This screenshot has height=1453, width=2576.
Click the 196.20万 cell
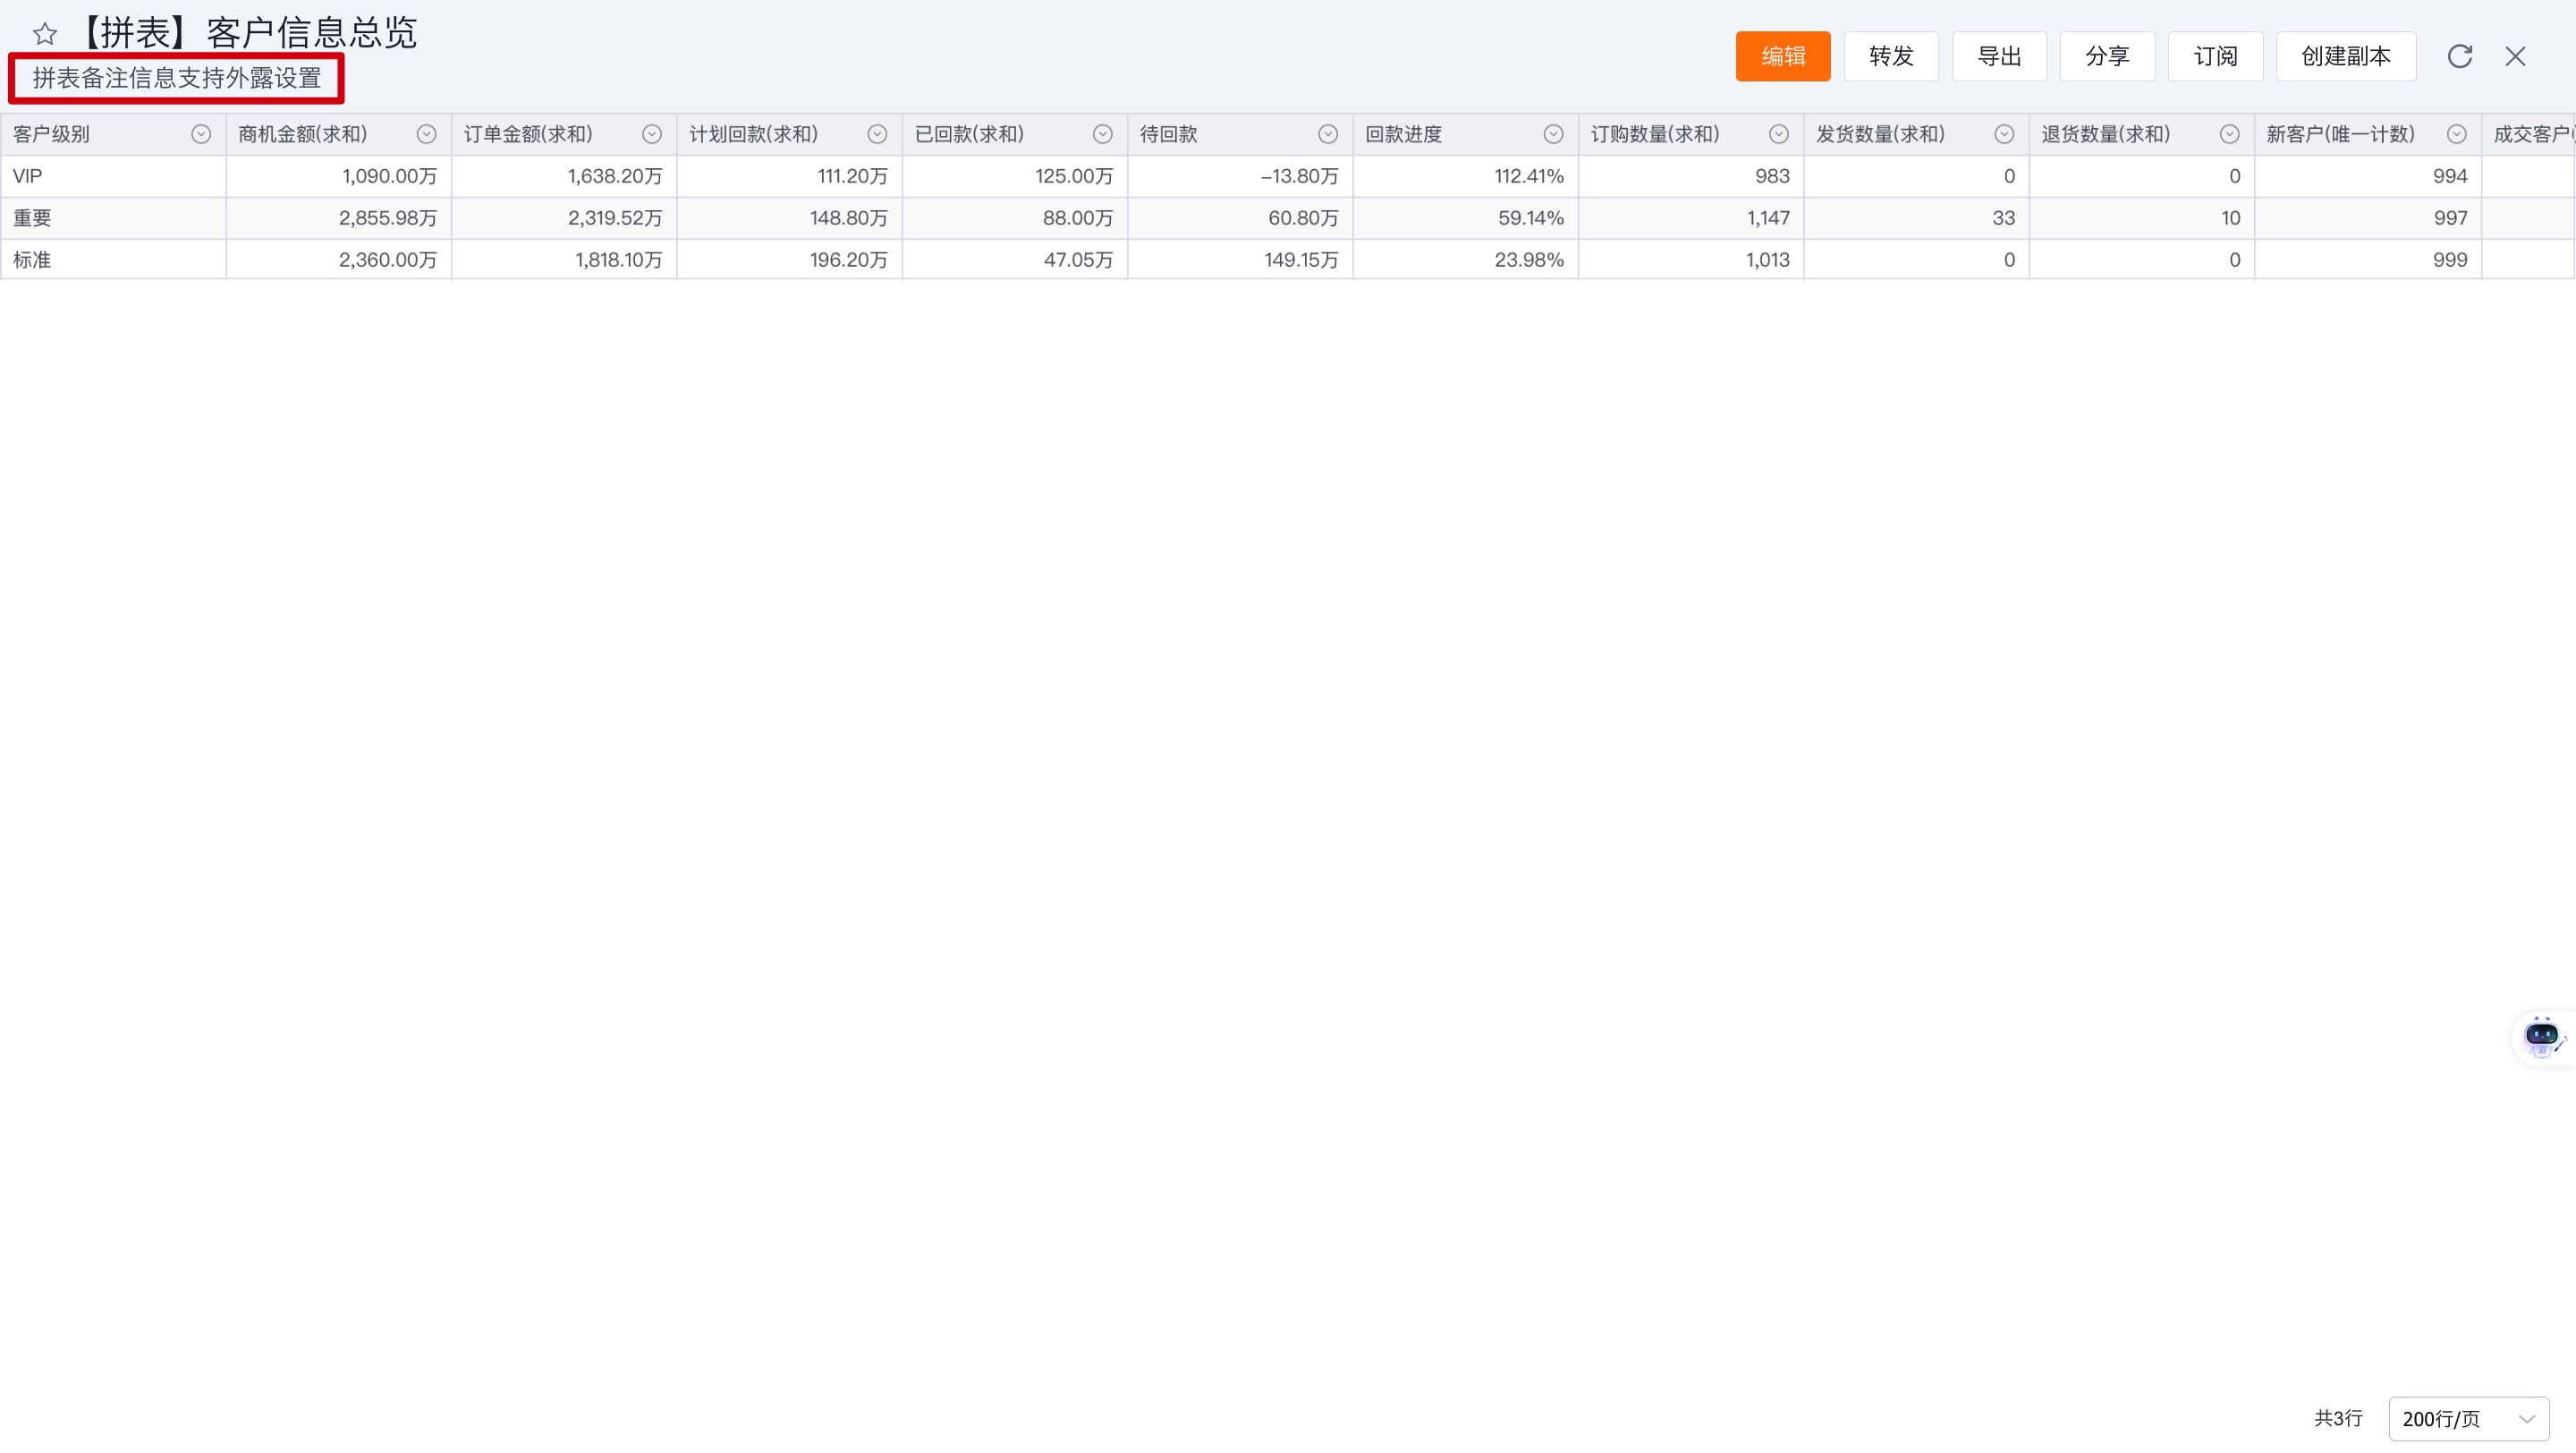[x=790, y=260]
